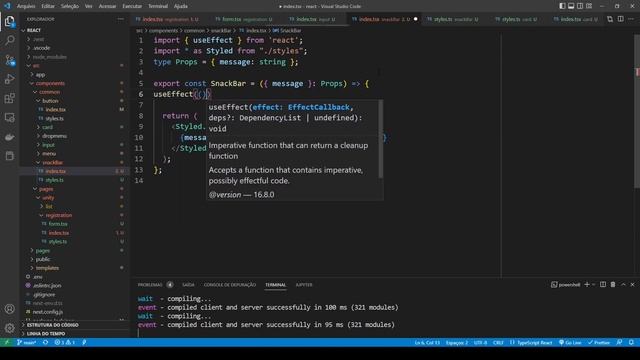Open the Explorer view in activity bar

(10, 21)
